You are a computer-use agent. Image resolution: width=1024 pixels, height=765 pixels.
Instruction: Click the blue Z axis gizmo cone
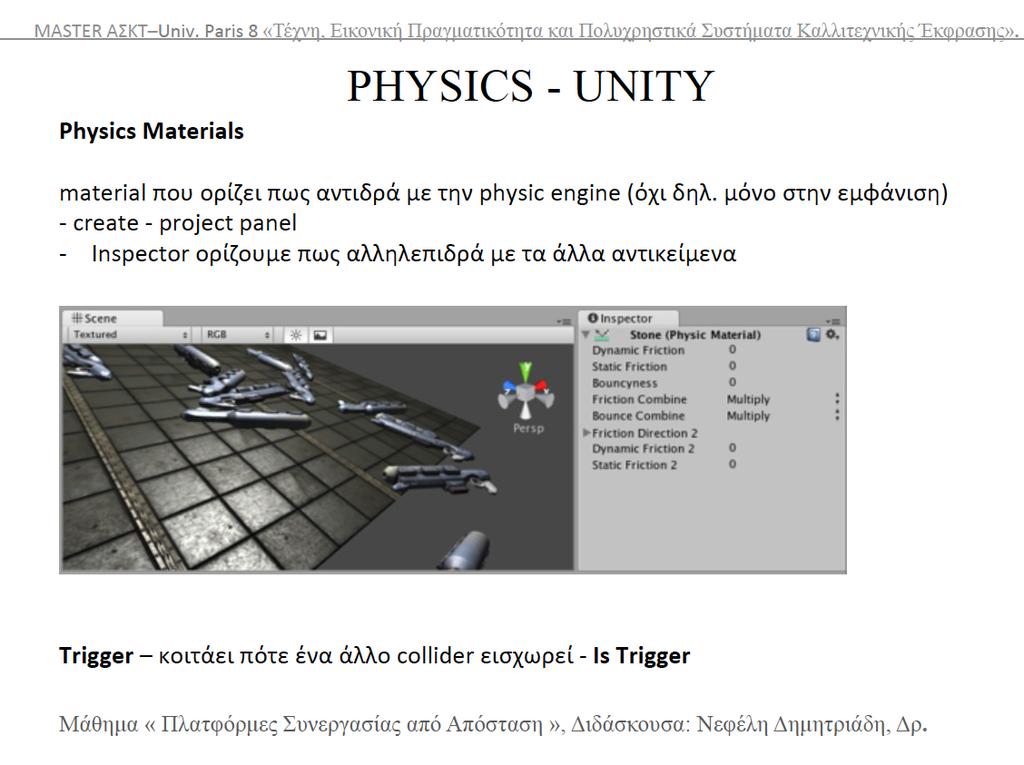pos(509,385)
